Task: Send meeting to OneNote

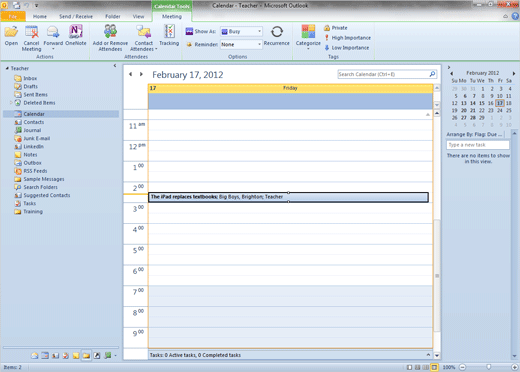Action: click(x=76, y=36)
